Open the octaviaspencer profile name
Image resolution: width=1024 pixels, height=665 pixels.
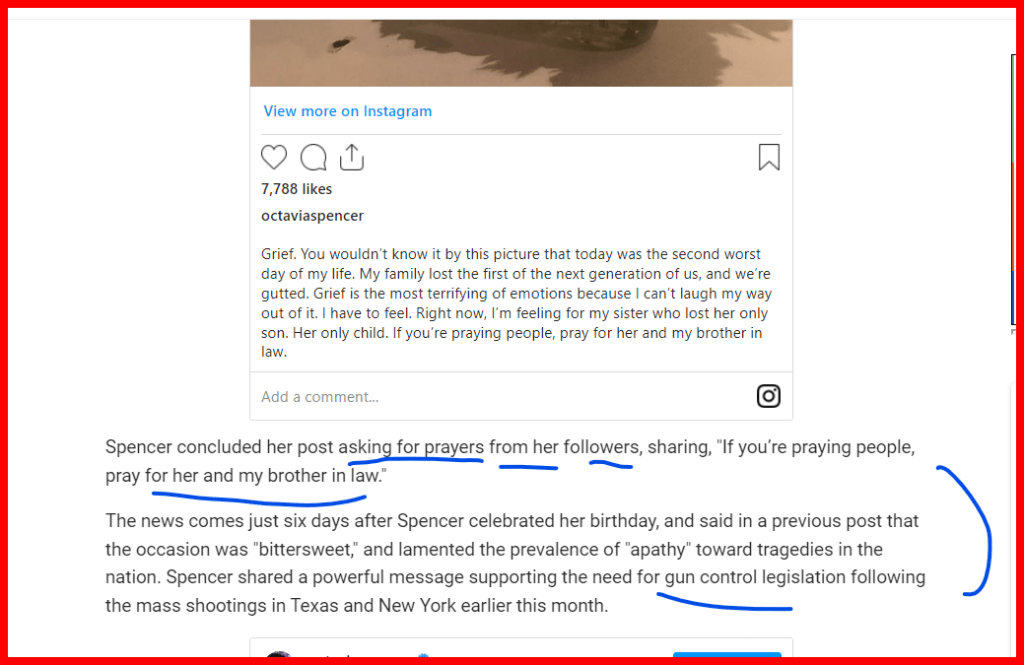[x=312, y=216]
